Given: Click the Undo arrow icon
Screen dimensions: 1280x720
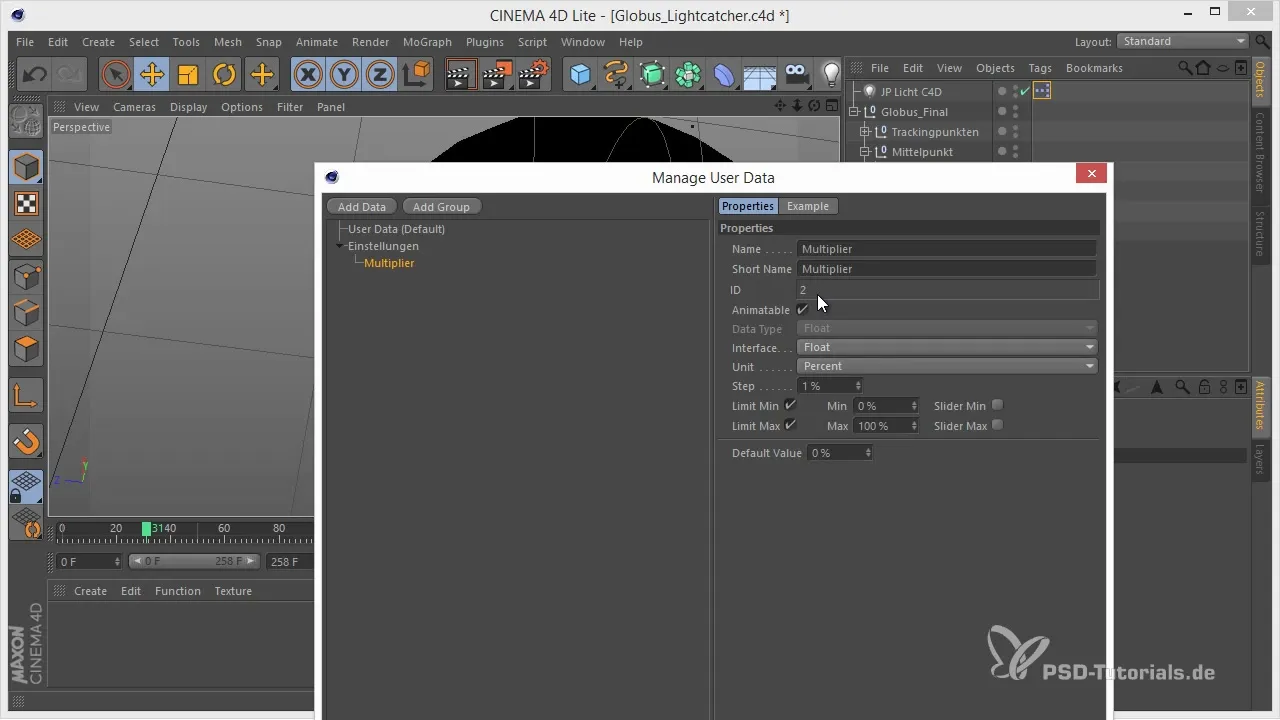Looking at the screenshot, I should pyautogui.click(x=35, y=74).
